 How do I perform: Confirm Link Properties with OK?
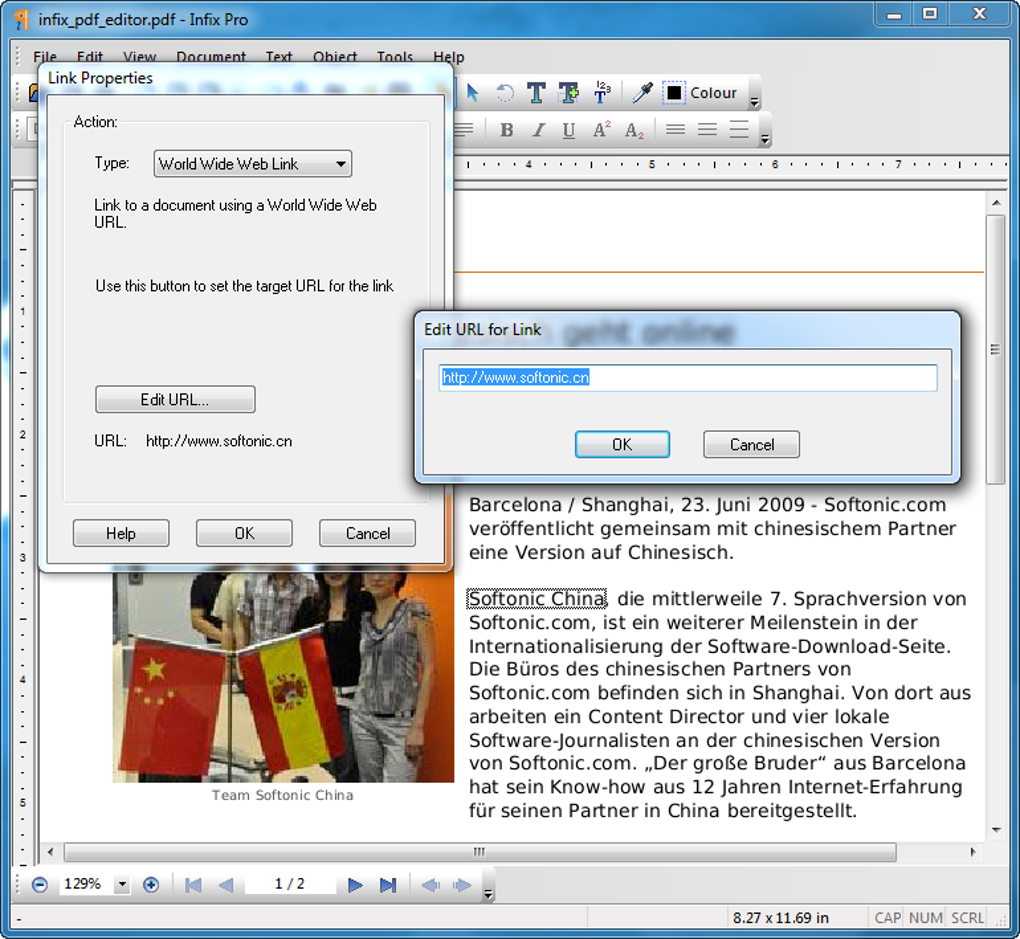click(x=245, y=533)
